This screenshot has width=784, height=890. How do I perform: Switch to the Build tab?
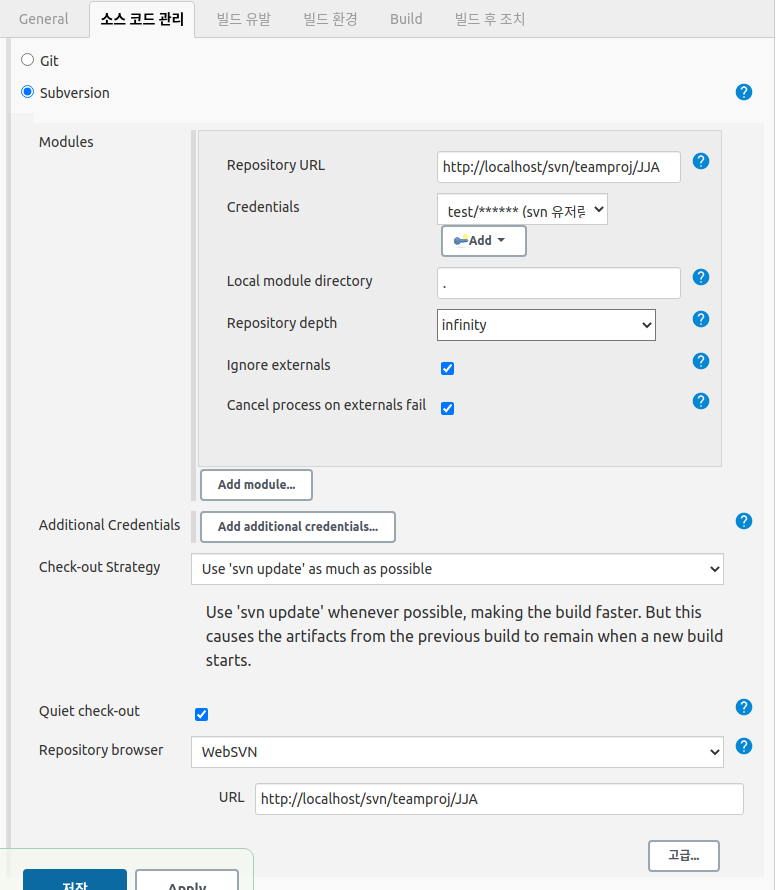click(406, 19)
